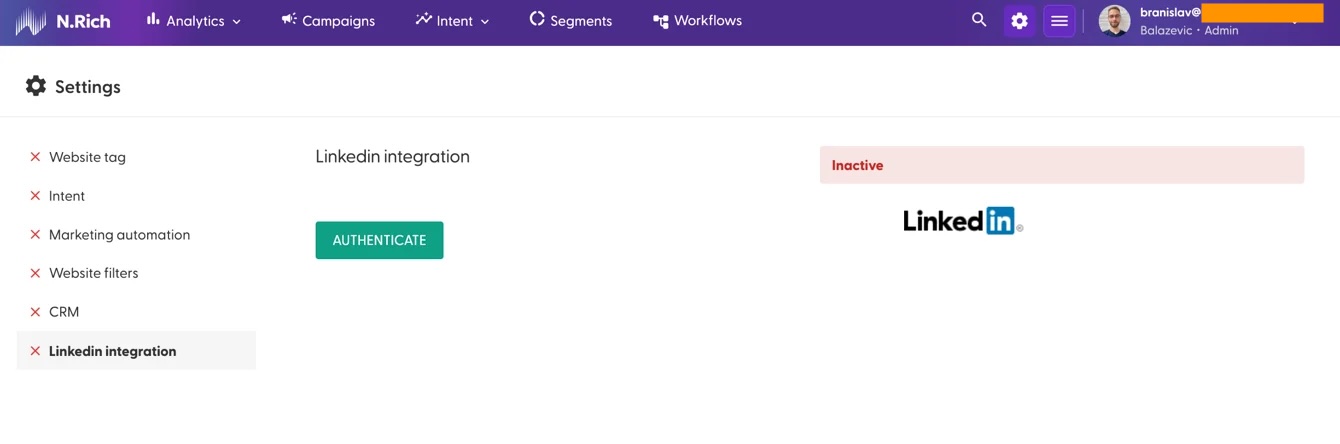
Task: Click the N.Rich logo
Action: tap(63, 21)
